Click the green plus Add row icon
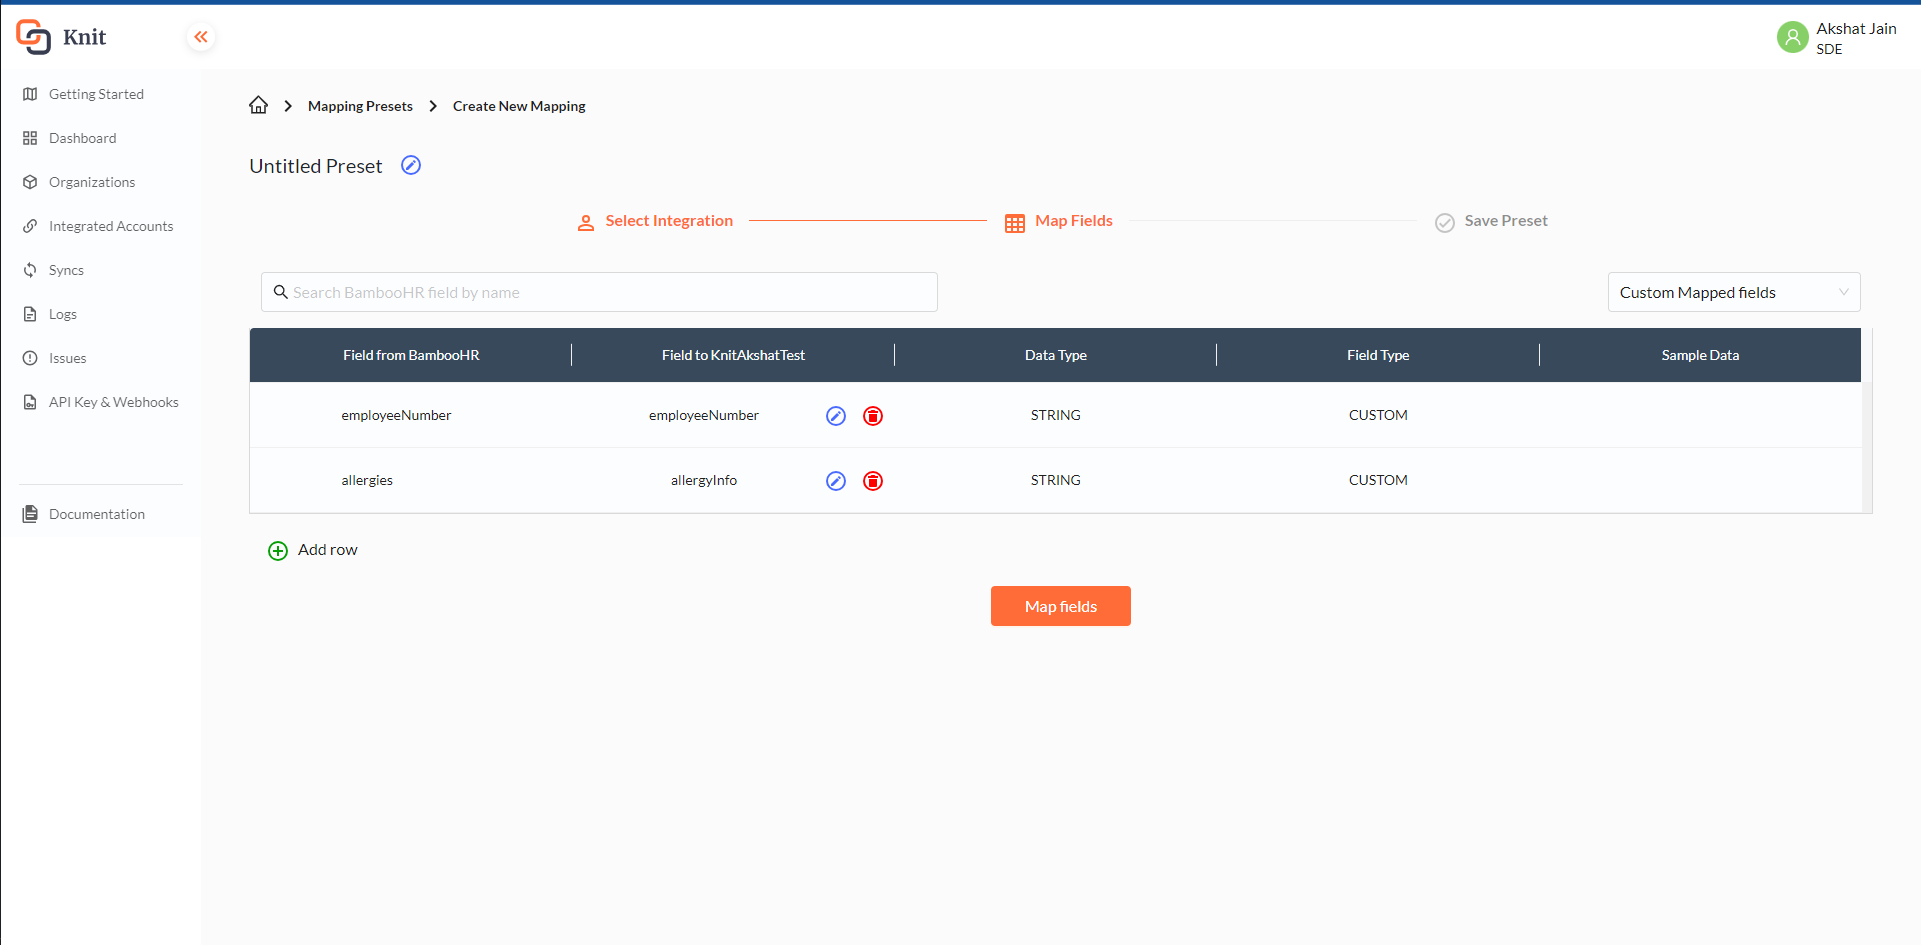This screenshot has height=945, width=1921. tap(278, 551)
